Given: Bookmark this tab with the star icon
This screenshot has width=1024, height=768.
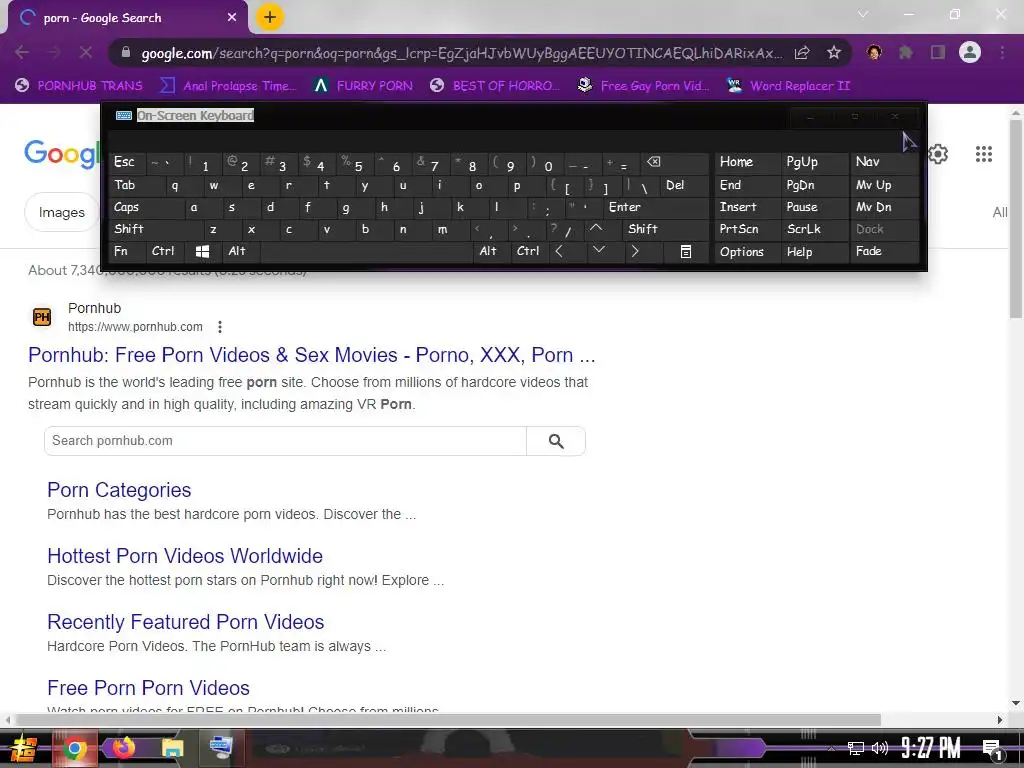Looking at the screenshot, I should [x=833, y=53].
